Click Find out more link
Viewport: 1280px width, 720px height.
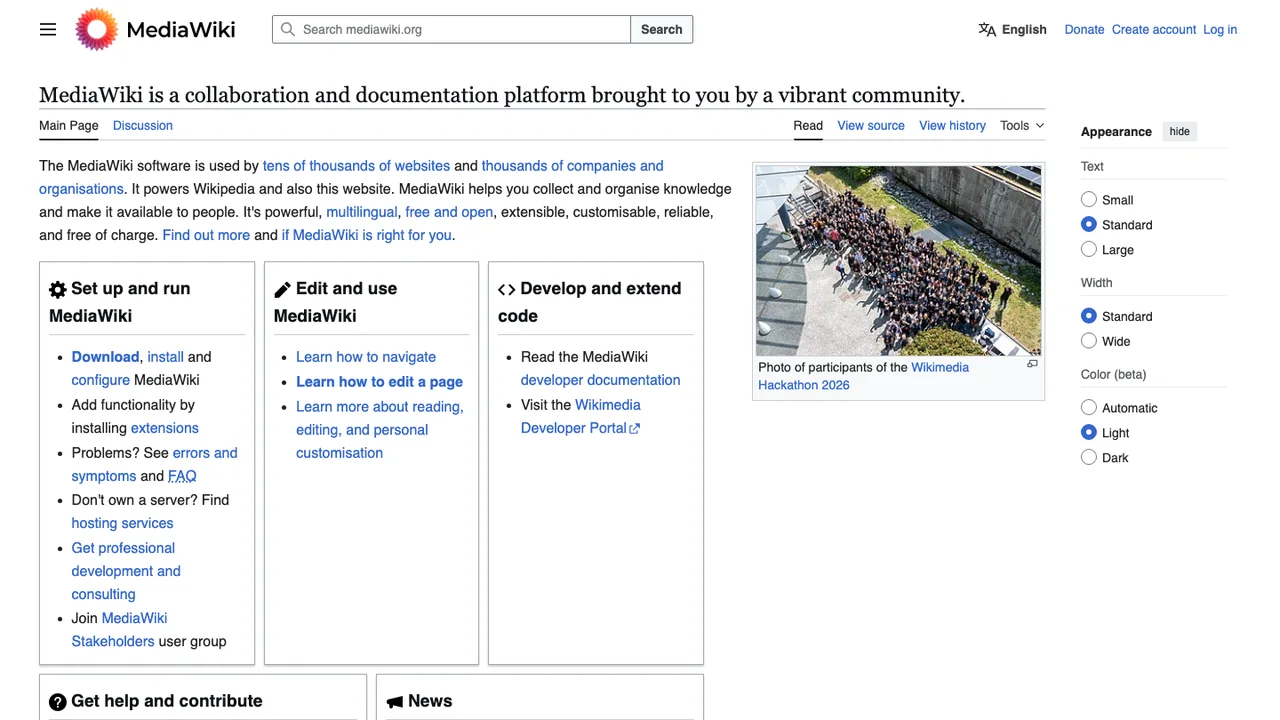(206, 235)
